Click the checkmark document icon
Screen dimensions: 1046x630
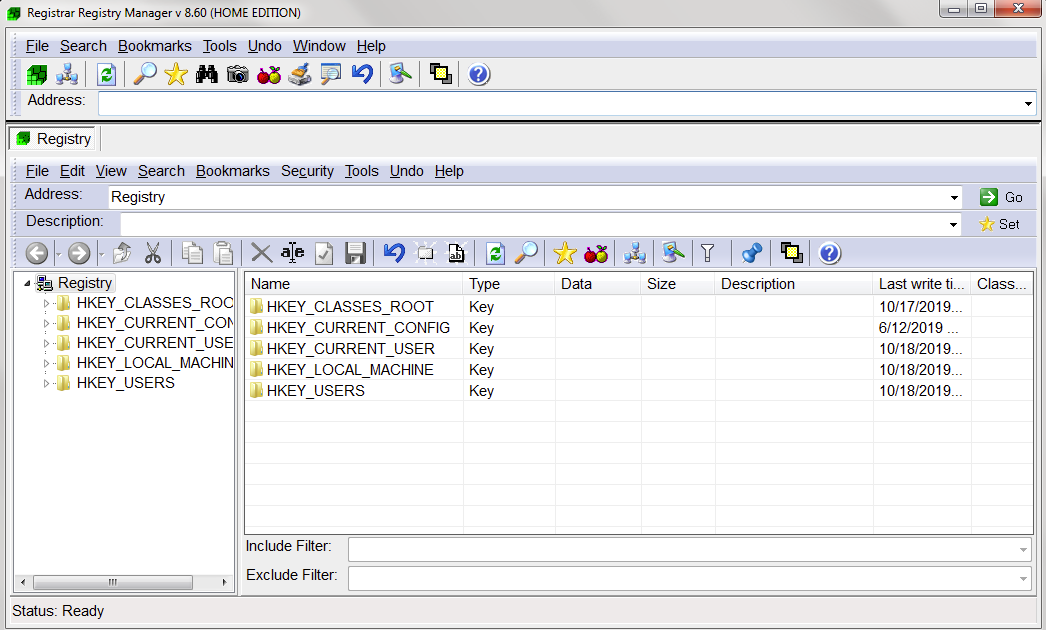click(324, 253)
